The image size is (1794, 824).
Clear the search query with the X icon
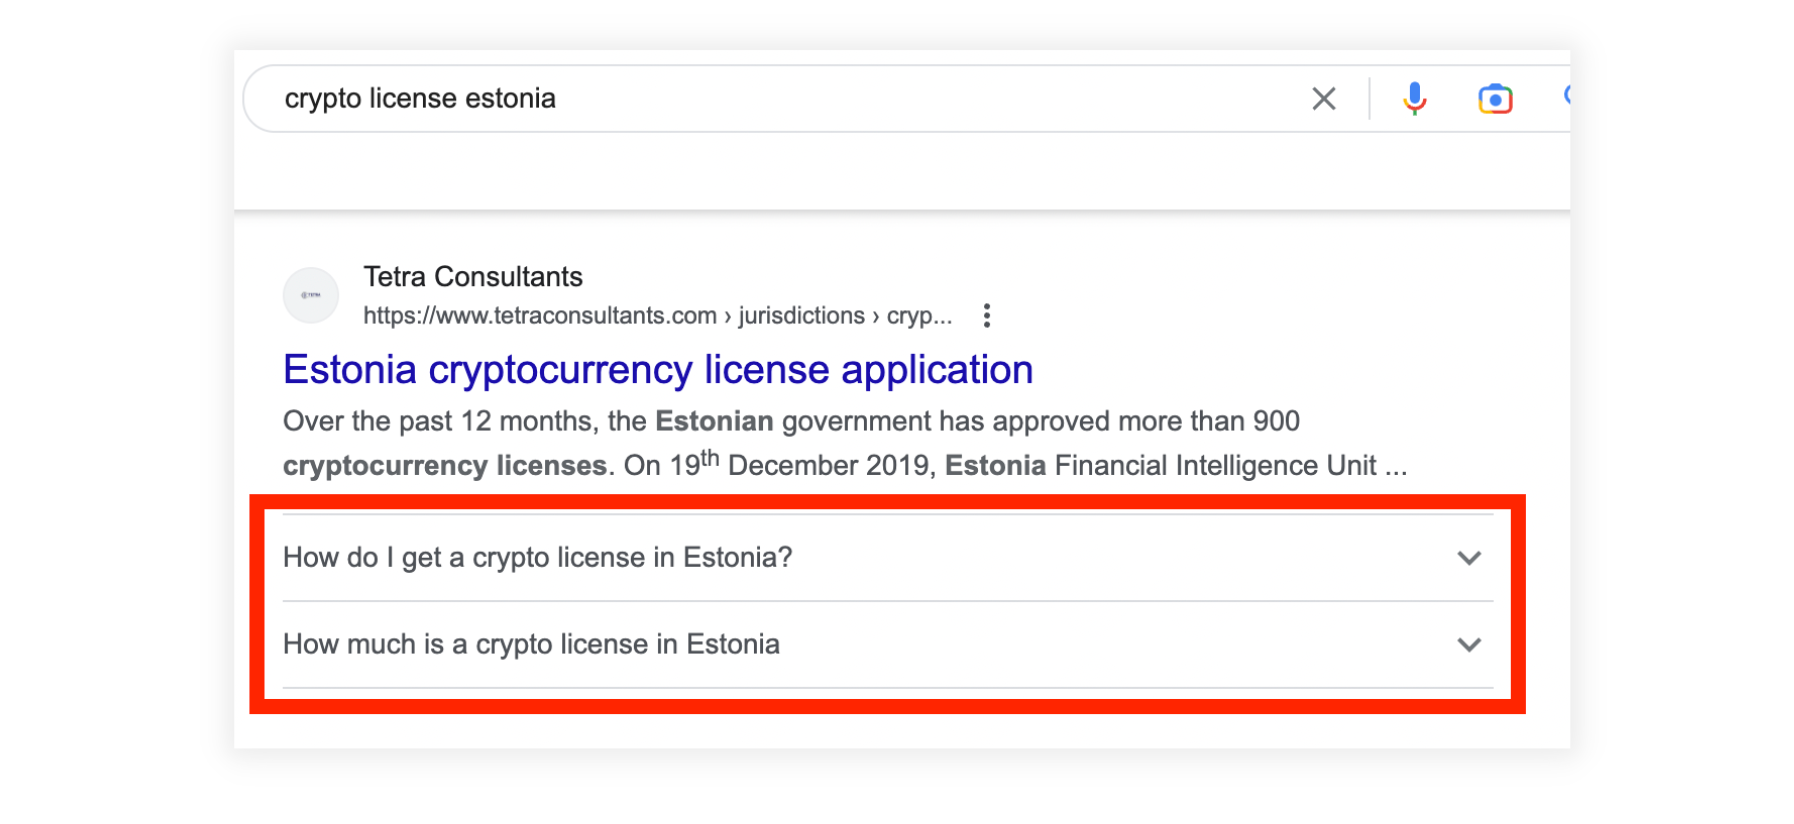tap(1323, 99)
